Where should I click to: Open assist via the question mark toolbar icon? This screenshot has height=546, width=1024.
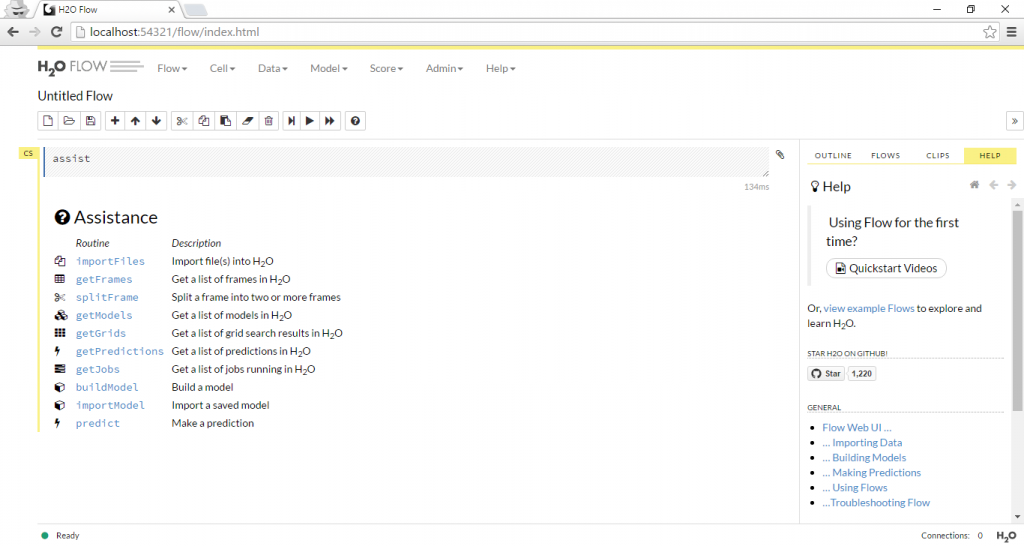pos(355,121)
